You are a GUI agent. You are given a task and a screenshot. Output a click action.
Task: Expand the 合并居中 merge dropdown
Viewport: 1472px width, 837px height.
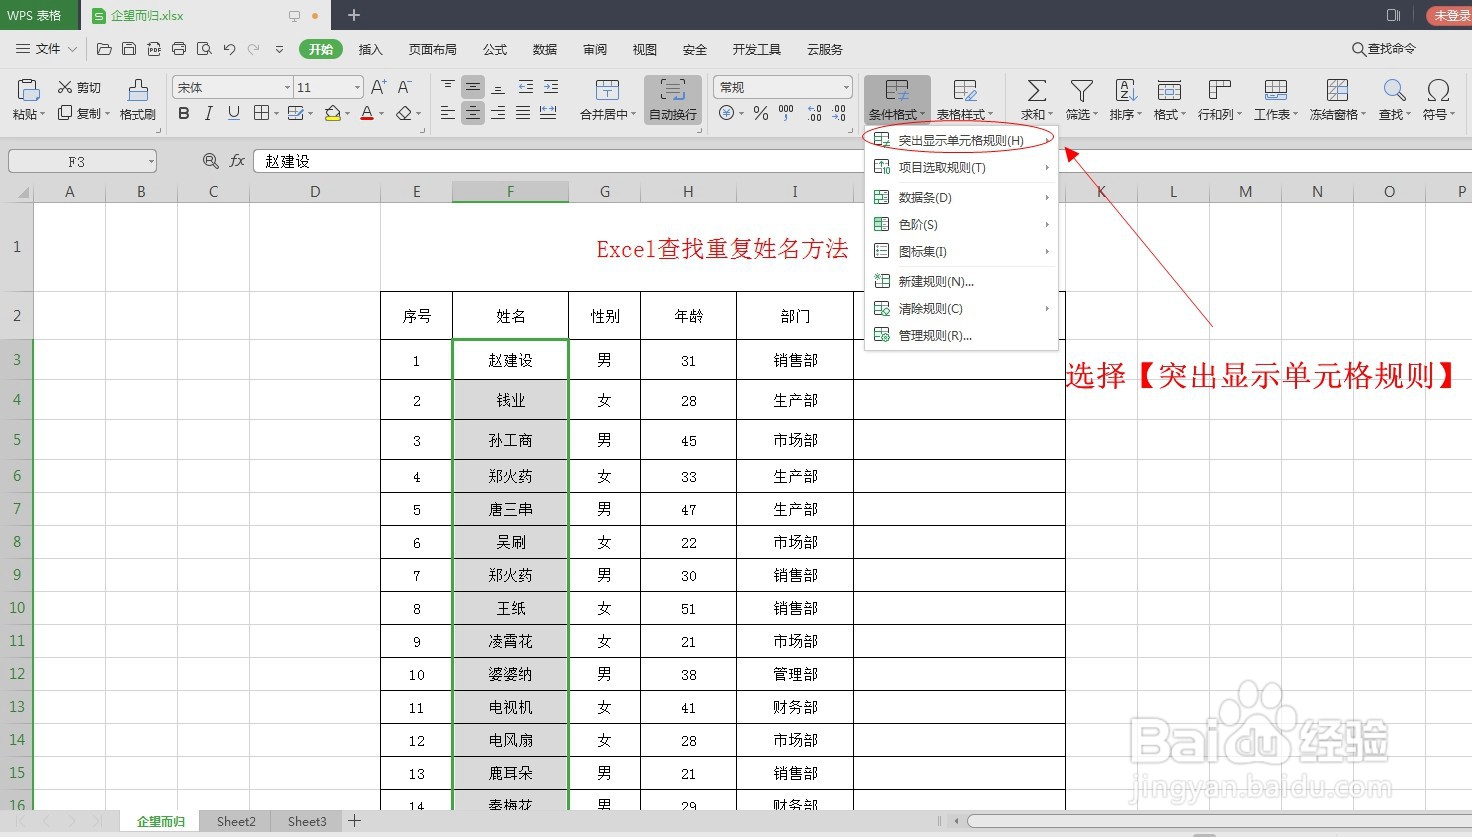(x=634, y=115)
